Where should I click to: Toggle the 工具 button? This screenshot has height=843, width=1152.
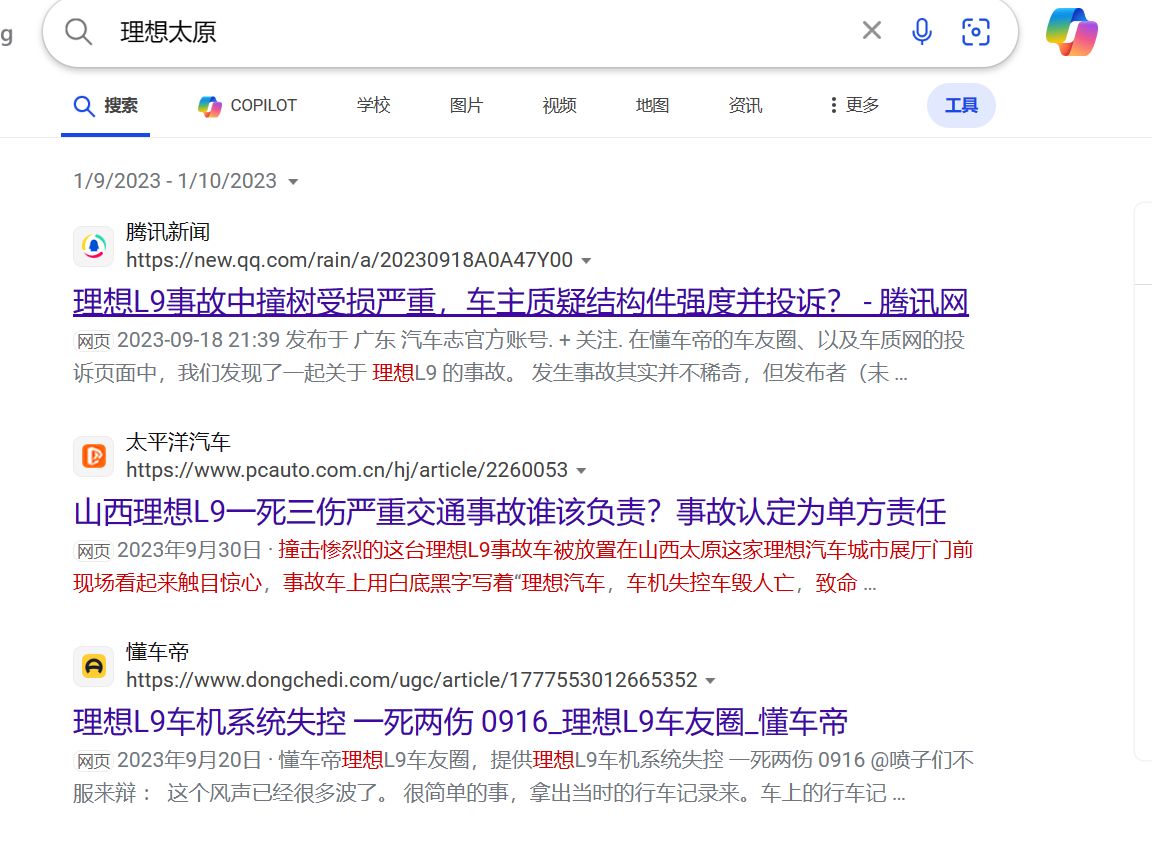pos(961,105)
